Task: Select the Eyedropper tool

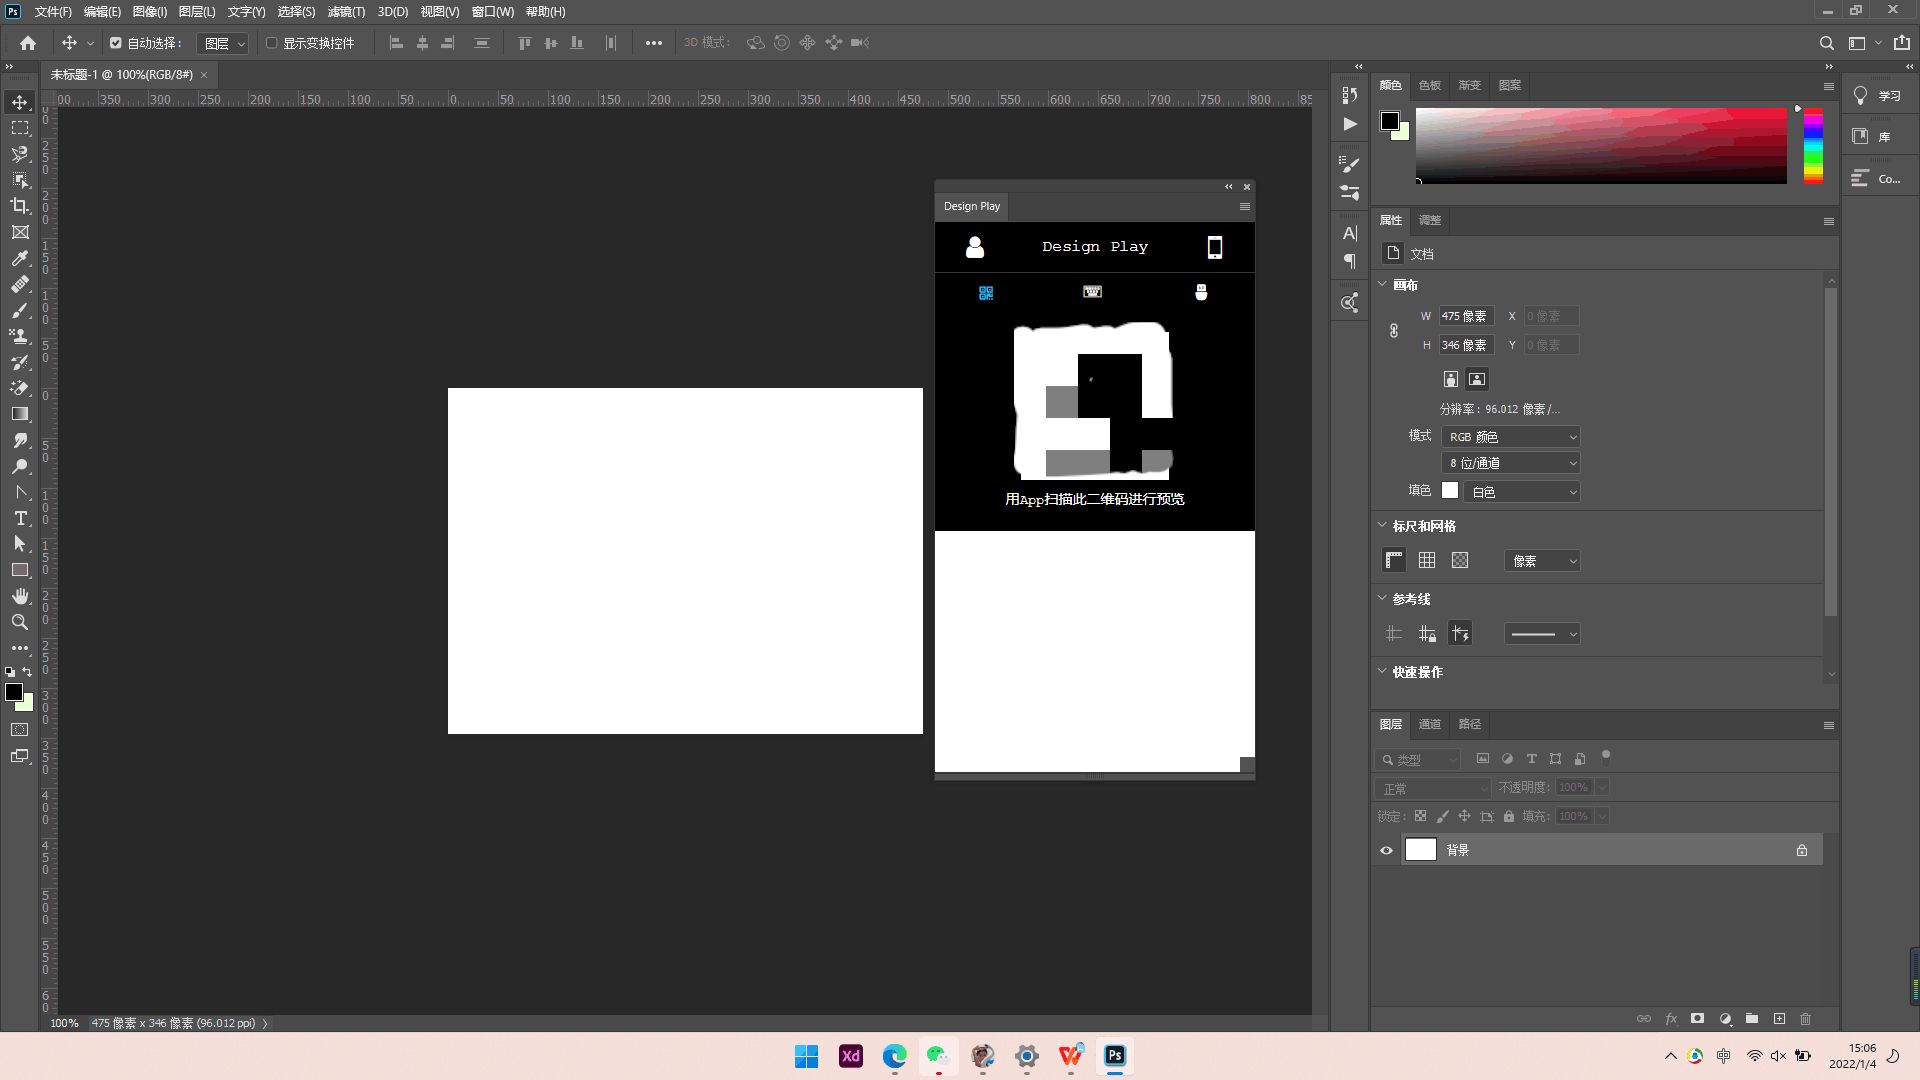Action: tap(20, 258)
